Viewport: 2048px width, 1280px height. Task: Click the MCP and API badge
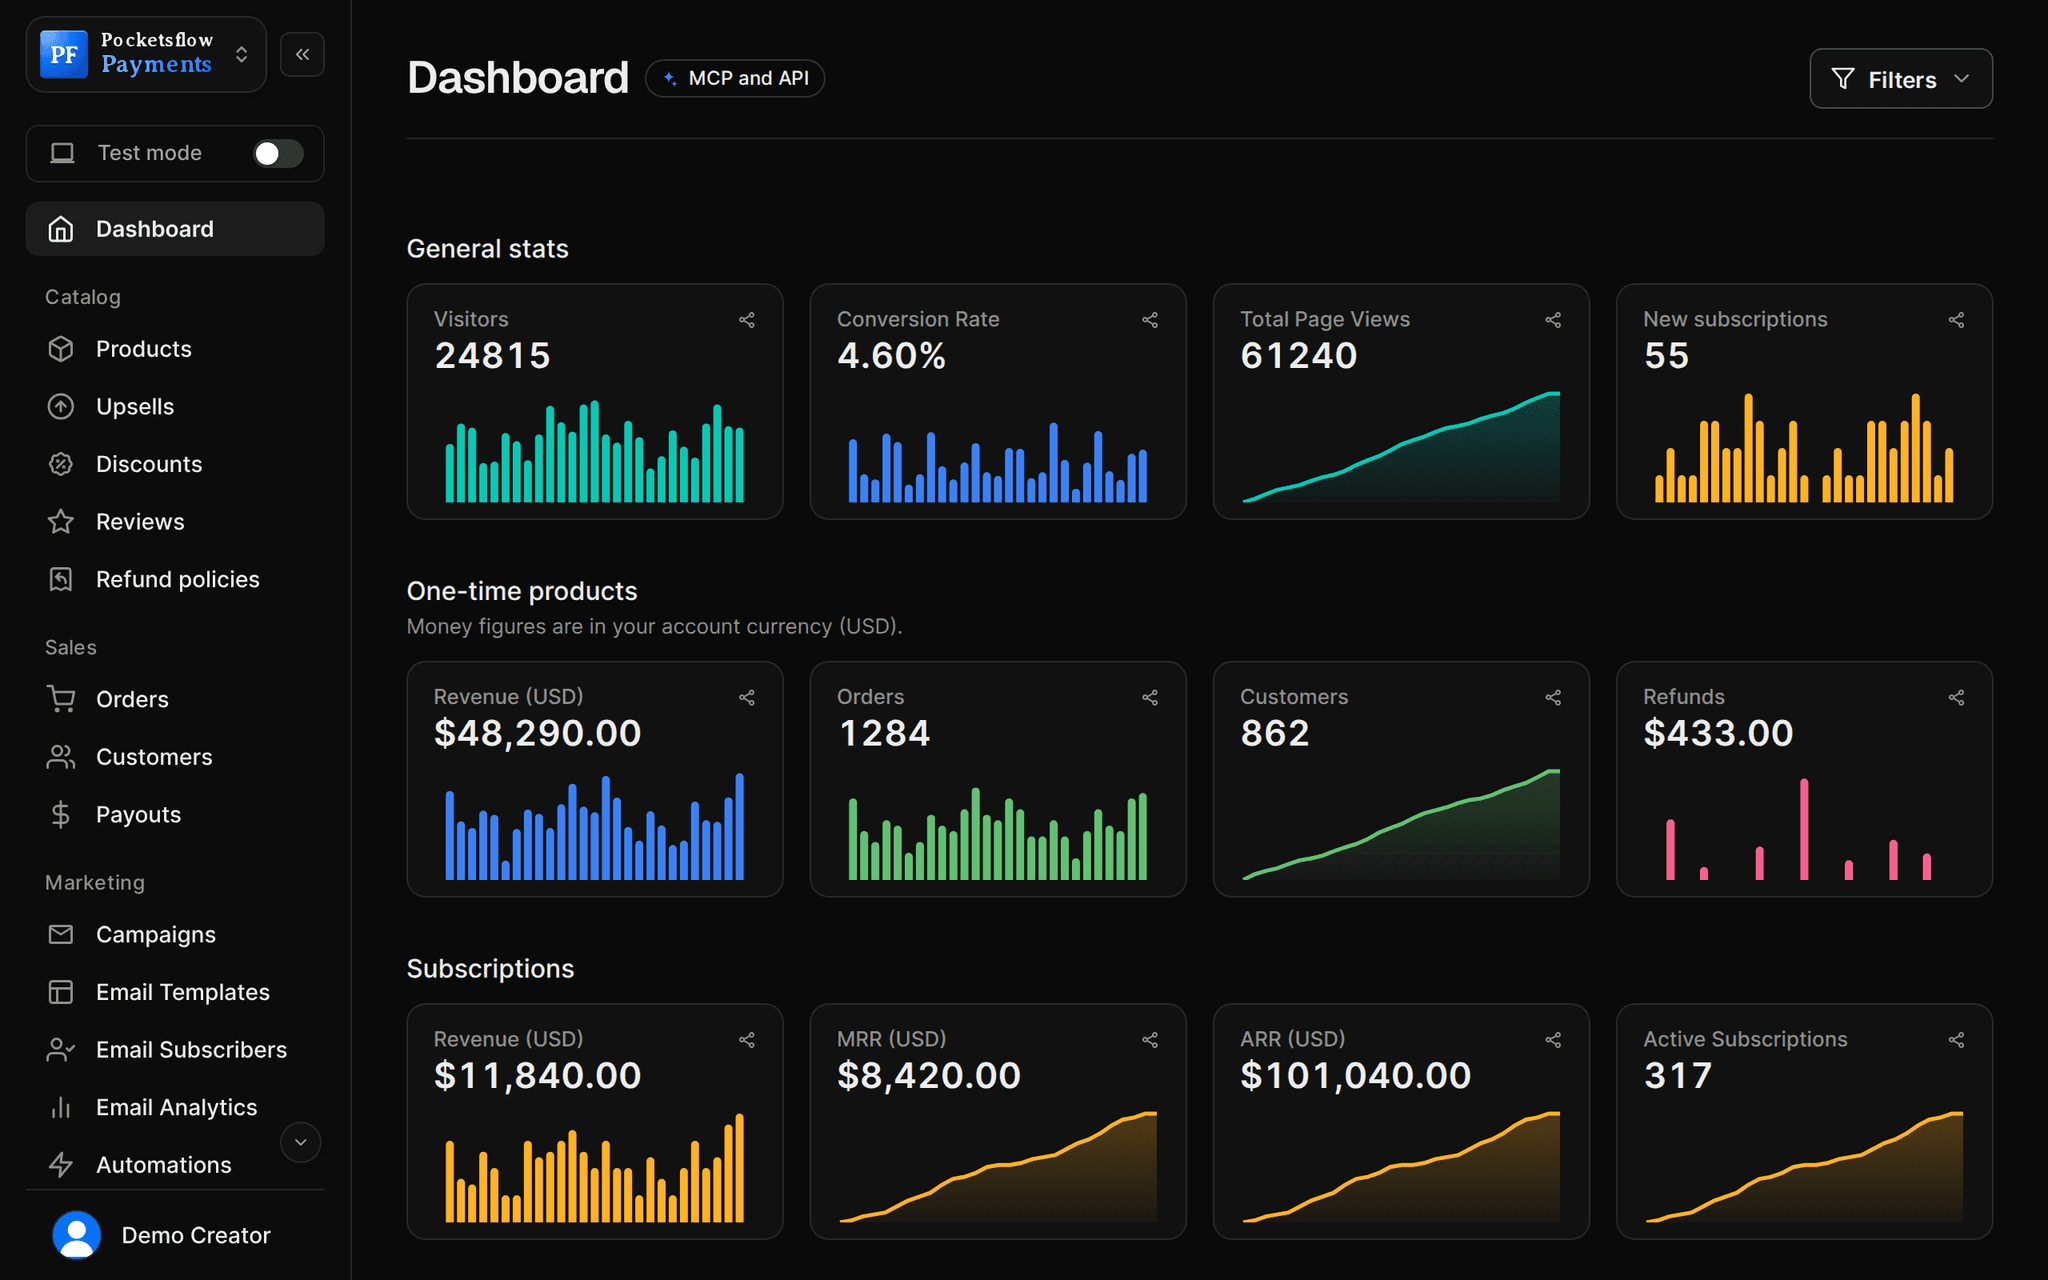[735, 78]
